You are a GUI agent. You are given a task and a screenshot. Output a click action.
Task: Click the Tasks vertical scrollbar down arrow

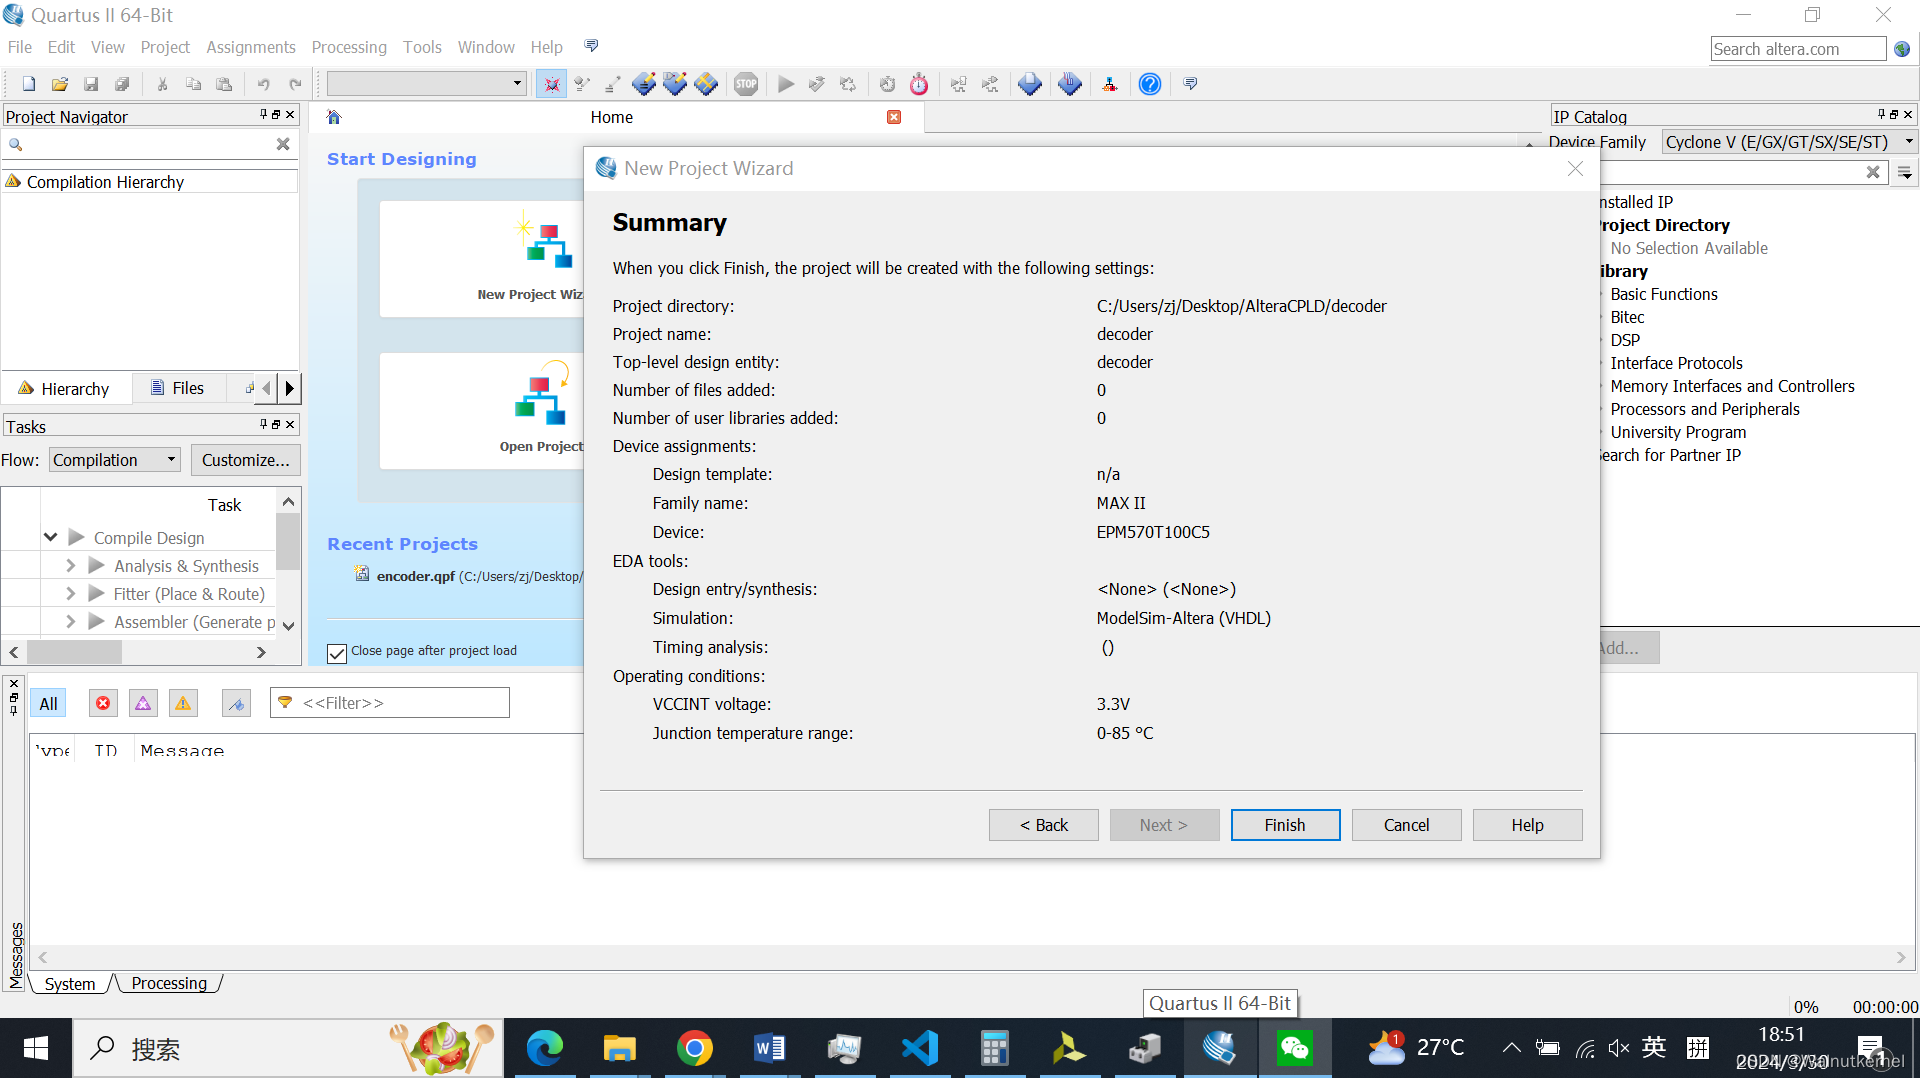pyautogui.click(x=289, y=626)
